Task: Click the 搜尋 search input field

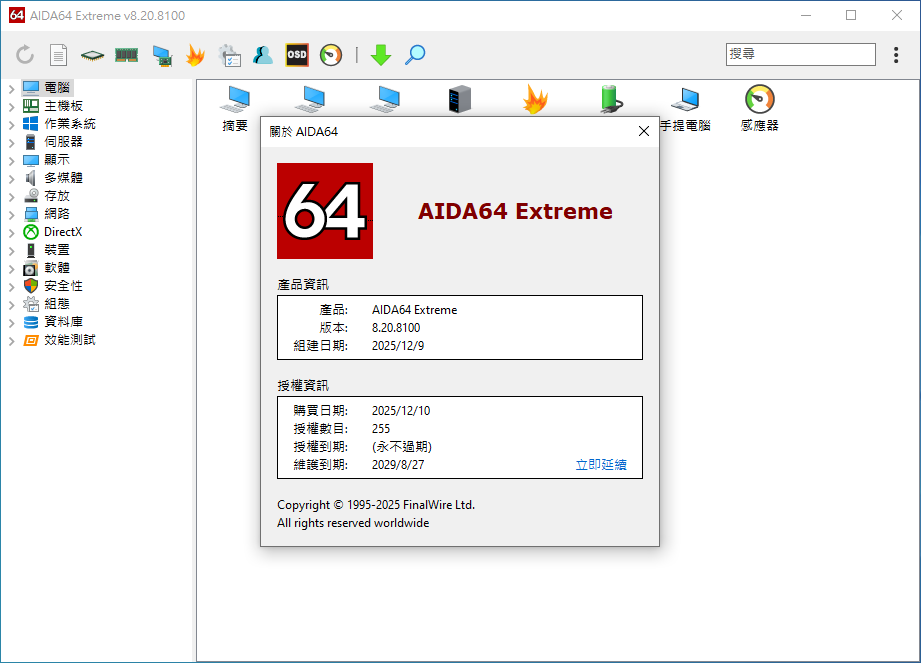Action: (x=800, y=54)
